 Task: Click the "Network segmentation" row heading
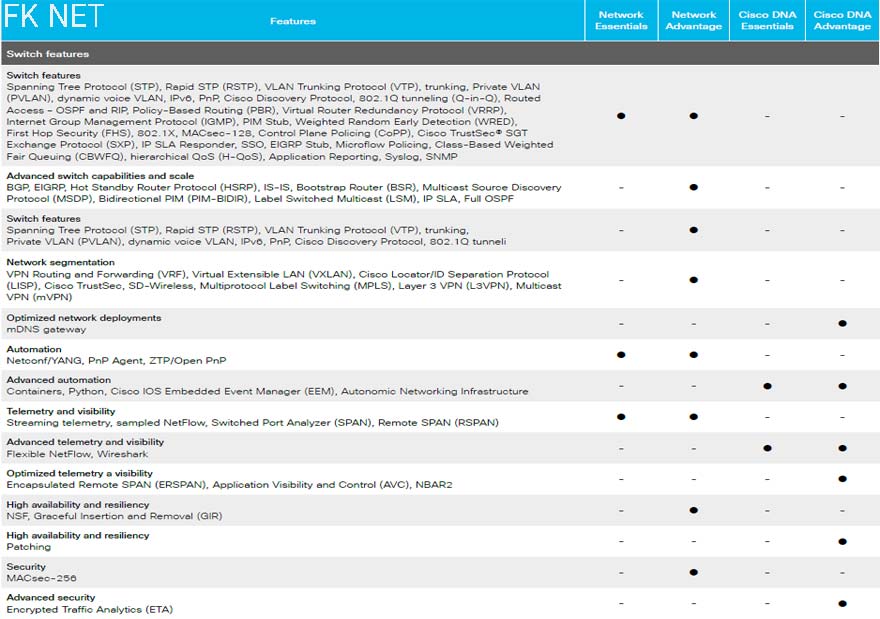(61, 262)
